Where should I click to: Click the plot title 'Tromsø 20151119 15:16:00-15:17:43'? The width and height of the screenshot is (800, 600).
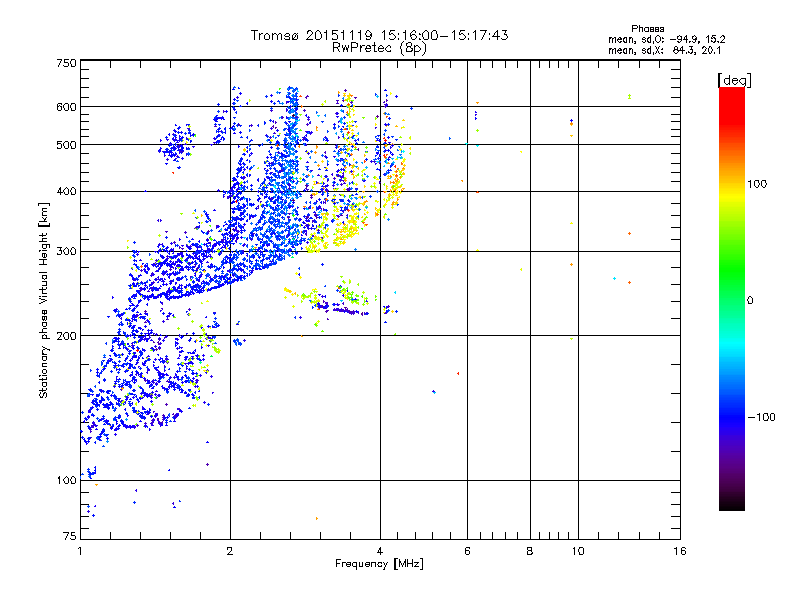point(379,35)
